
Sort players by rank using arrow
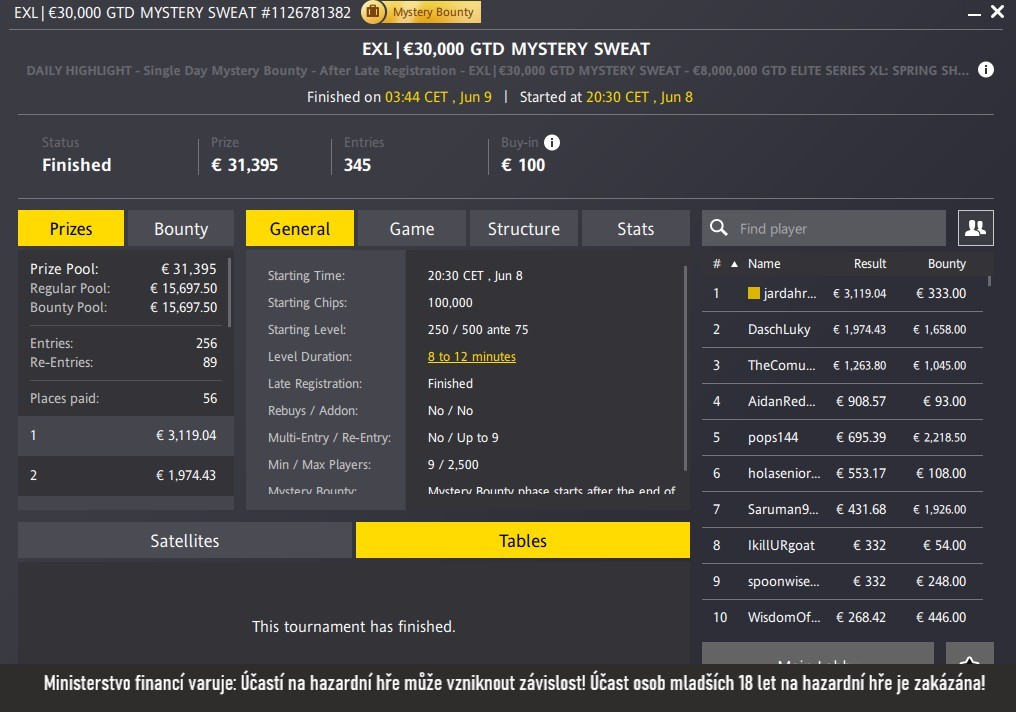pos(735,264)
